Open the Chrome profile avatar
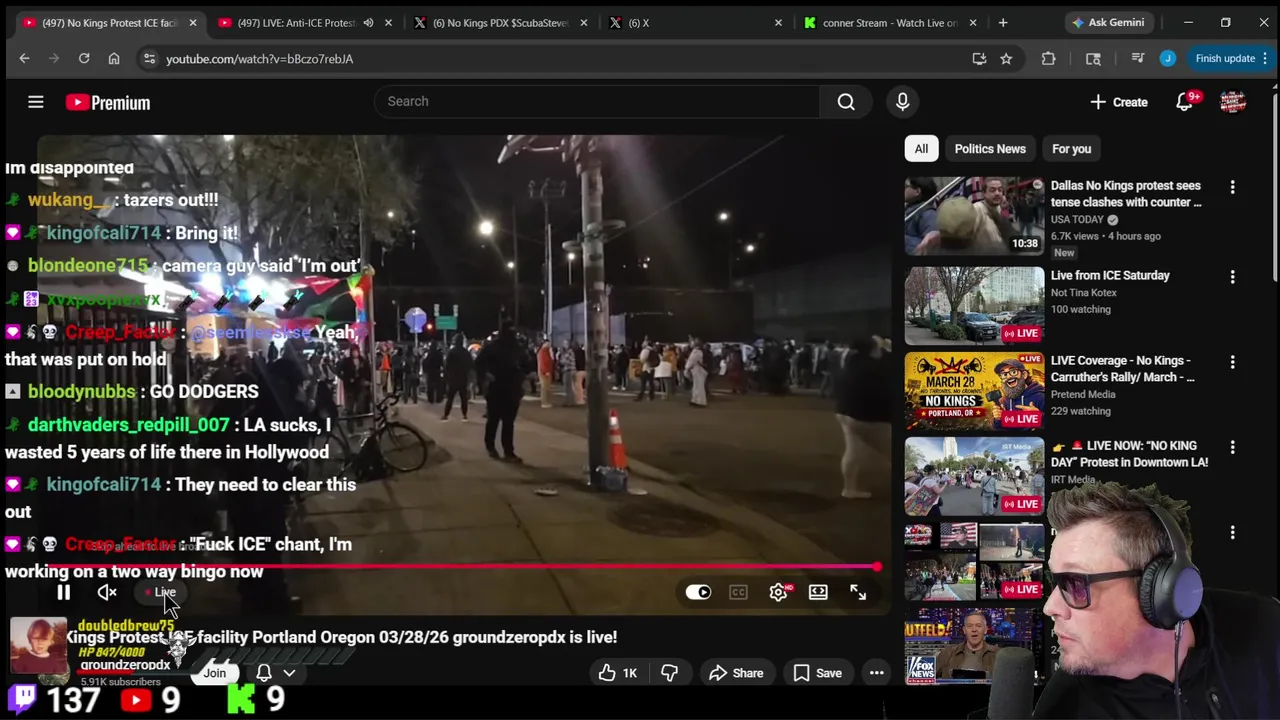The height and width of the screenshot is (720, 1280). (x=1168, y=58)
